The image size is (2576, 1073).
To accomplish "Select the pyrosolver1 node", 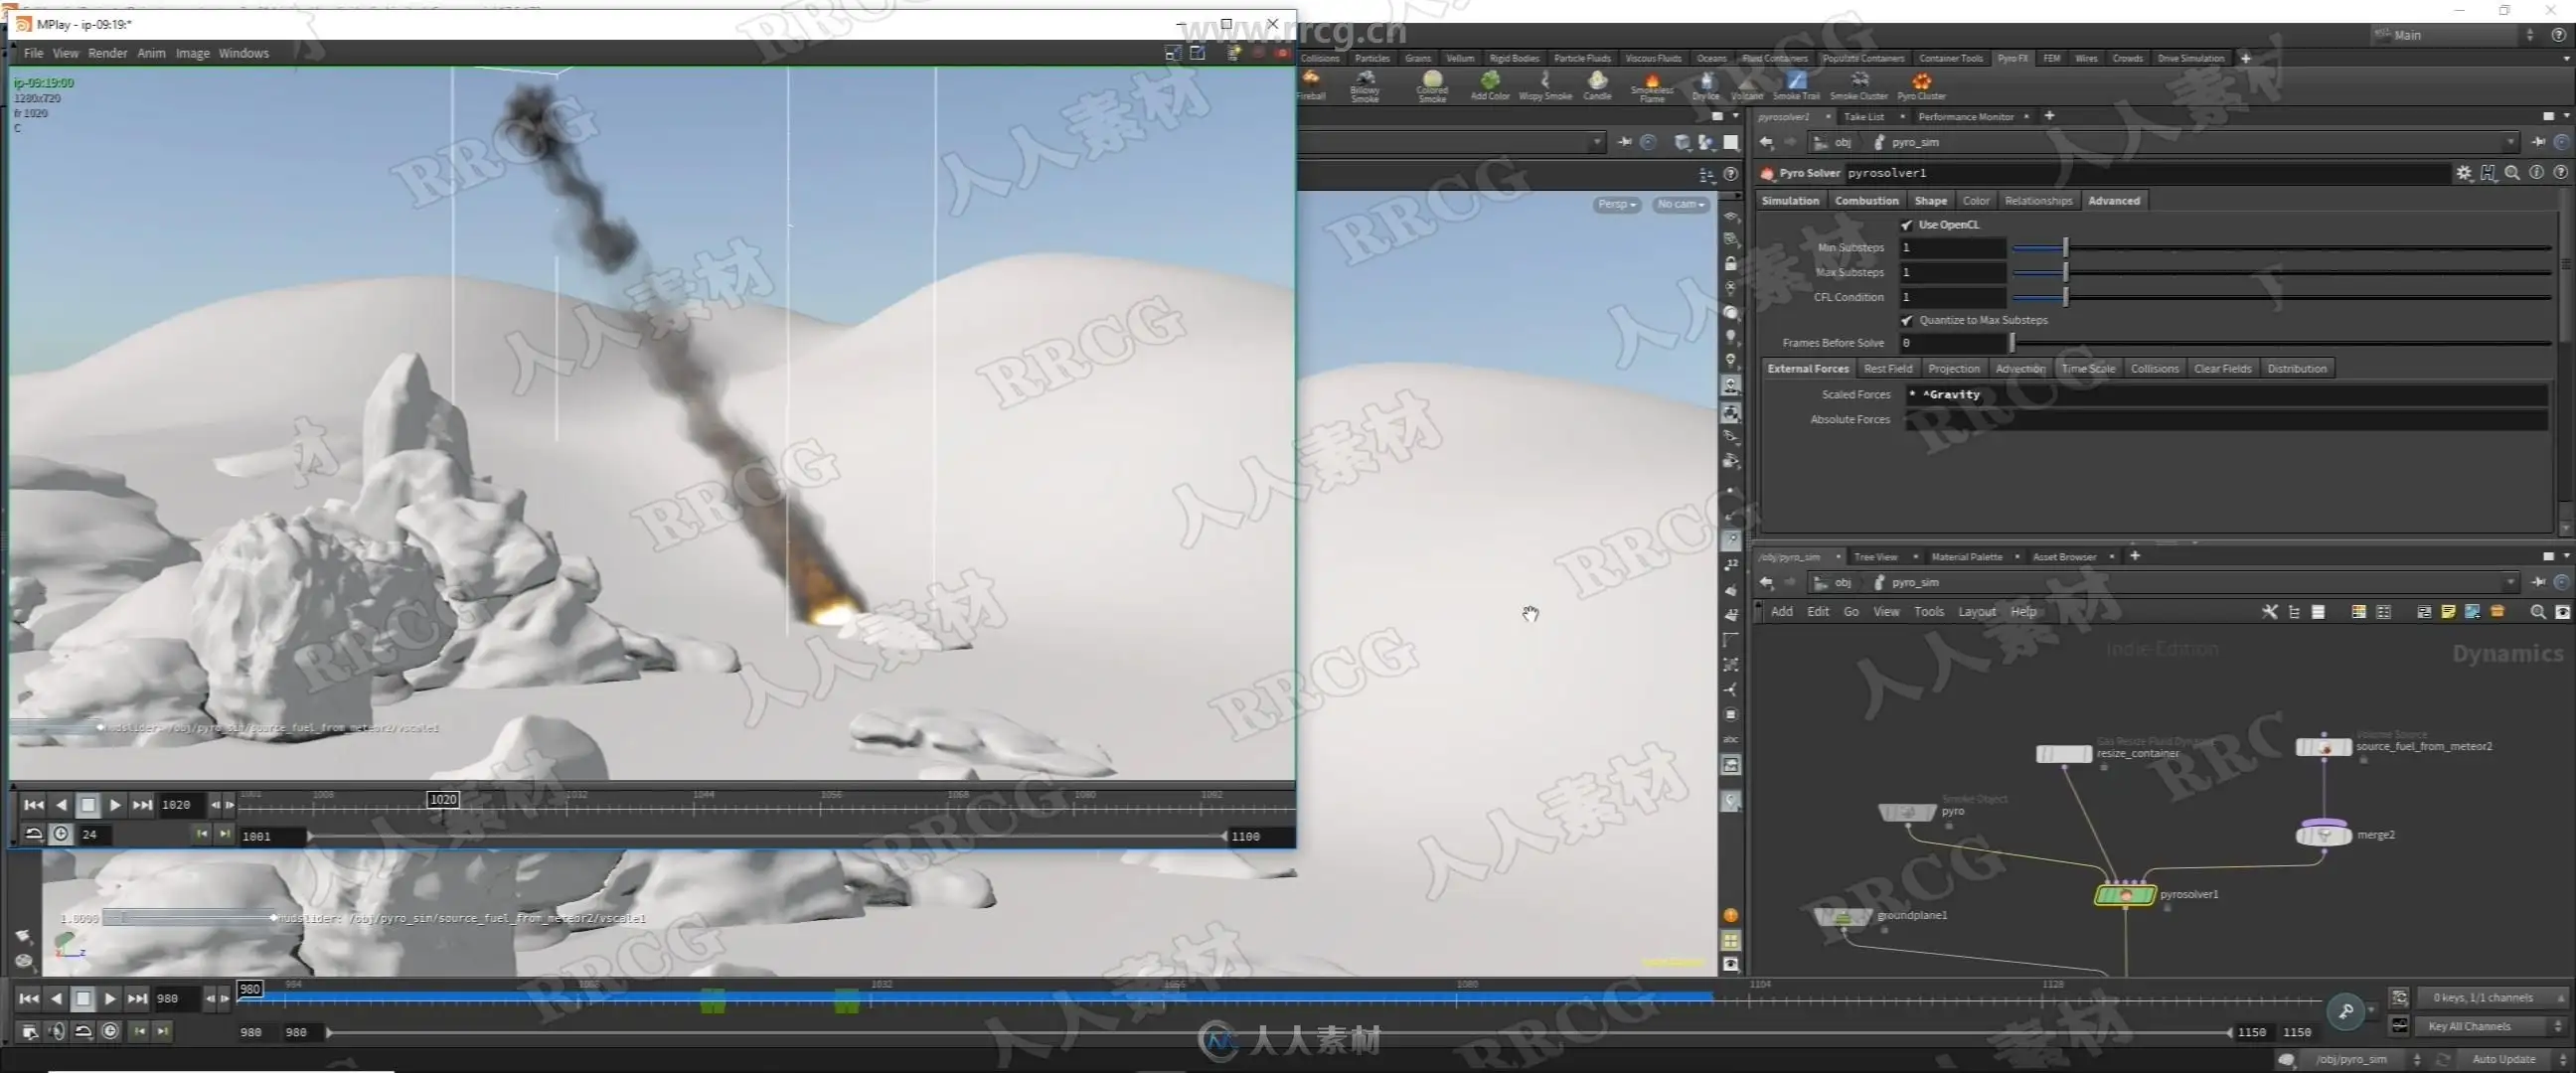I will coord(2124,895).
